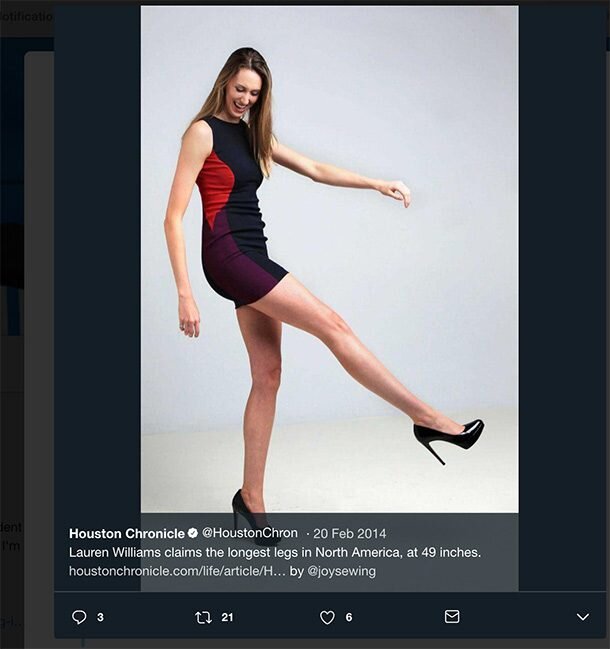Follow the houstonchronicle.com article link
Image resolution: width=610 pixels, height=649 pixels.
point(177,571)
